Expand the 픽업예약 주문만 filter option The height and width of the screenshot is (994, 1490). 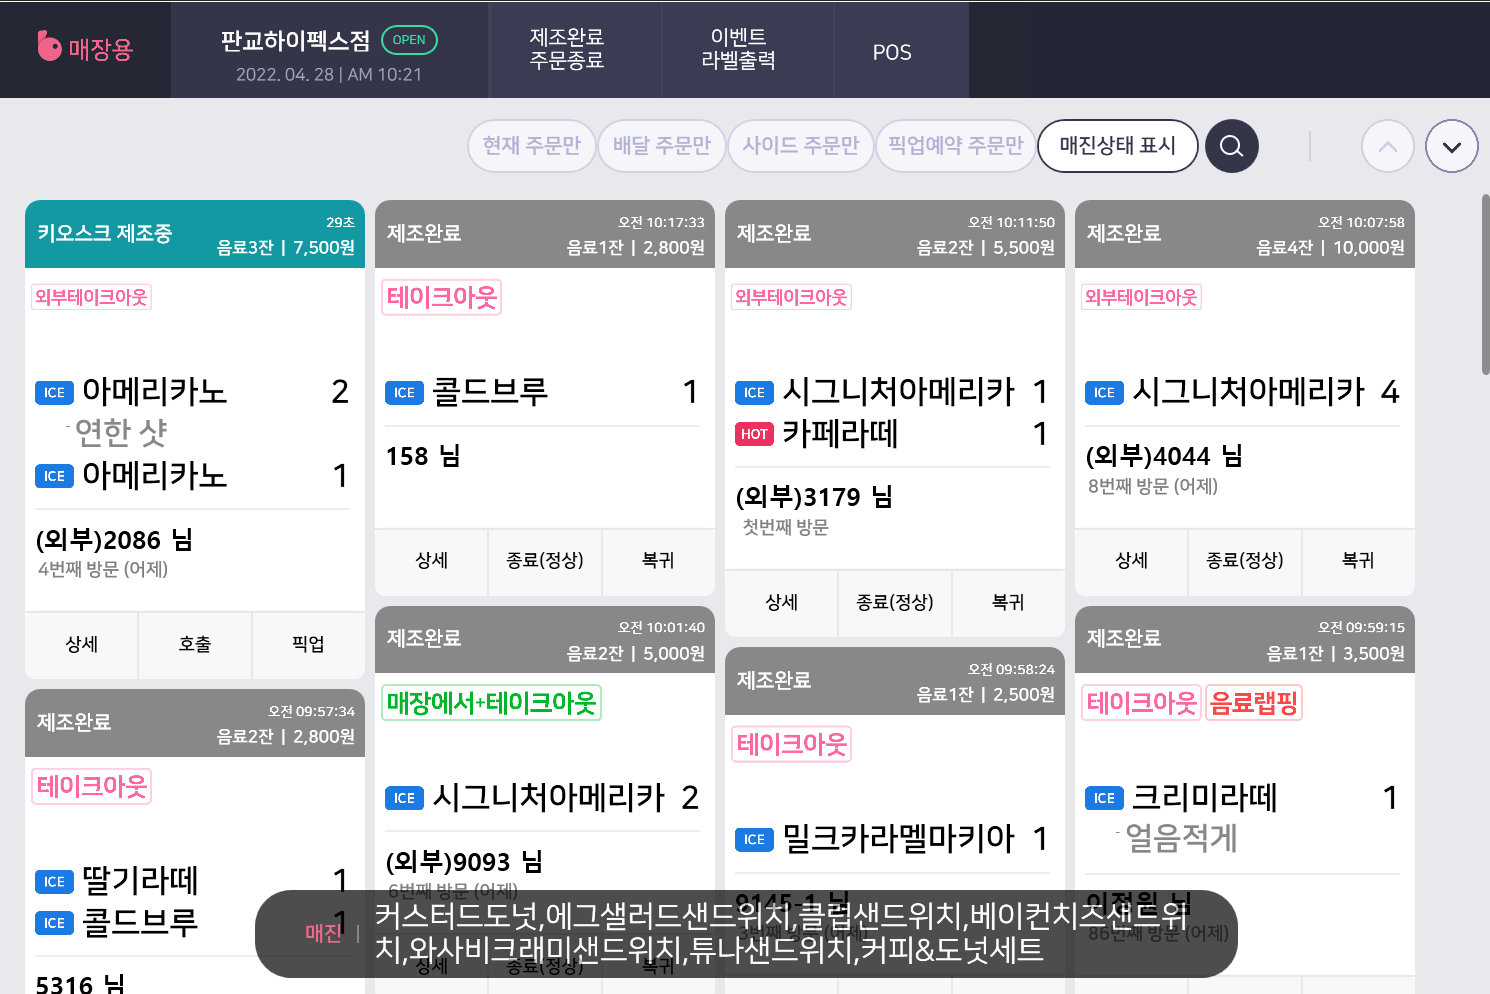(955, 146)
